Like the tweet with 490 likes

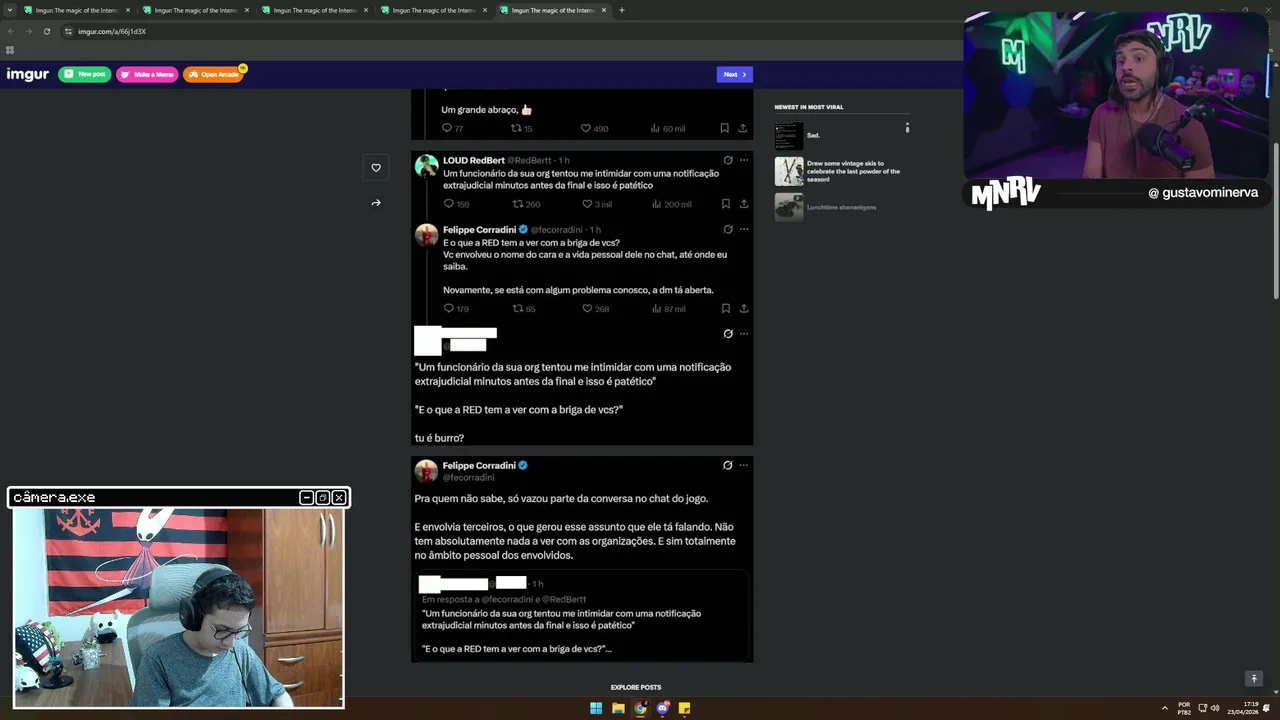tap(586, 128)
